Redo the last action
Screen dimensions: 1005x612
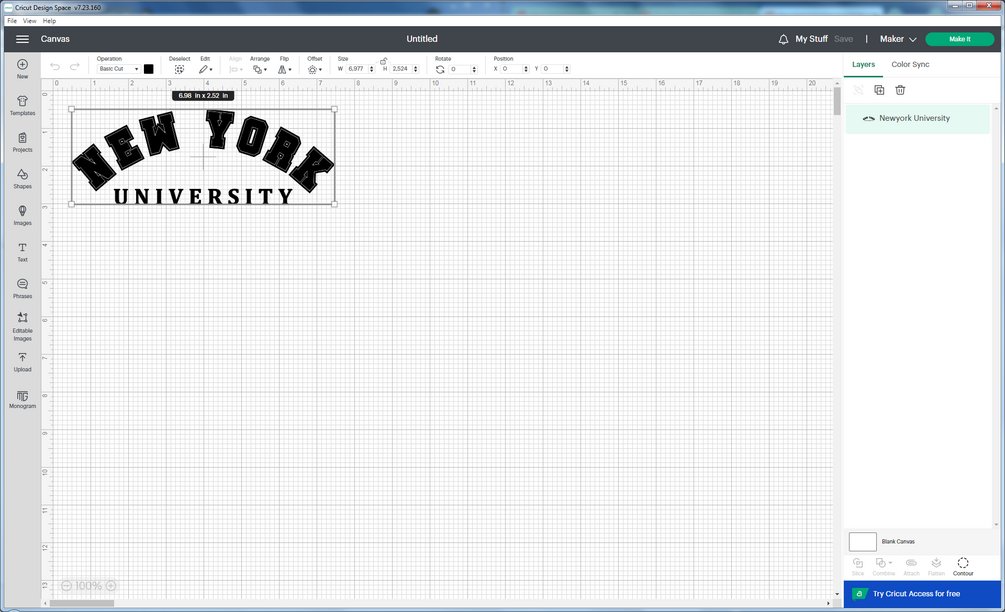tap(74, 67)
